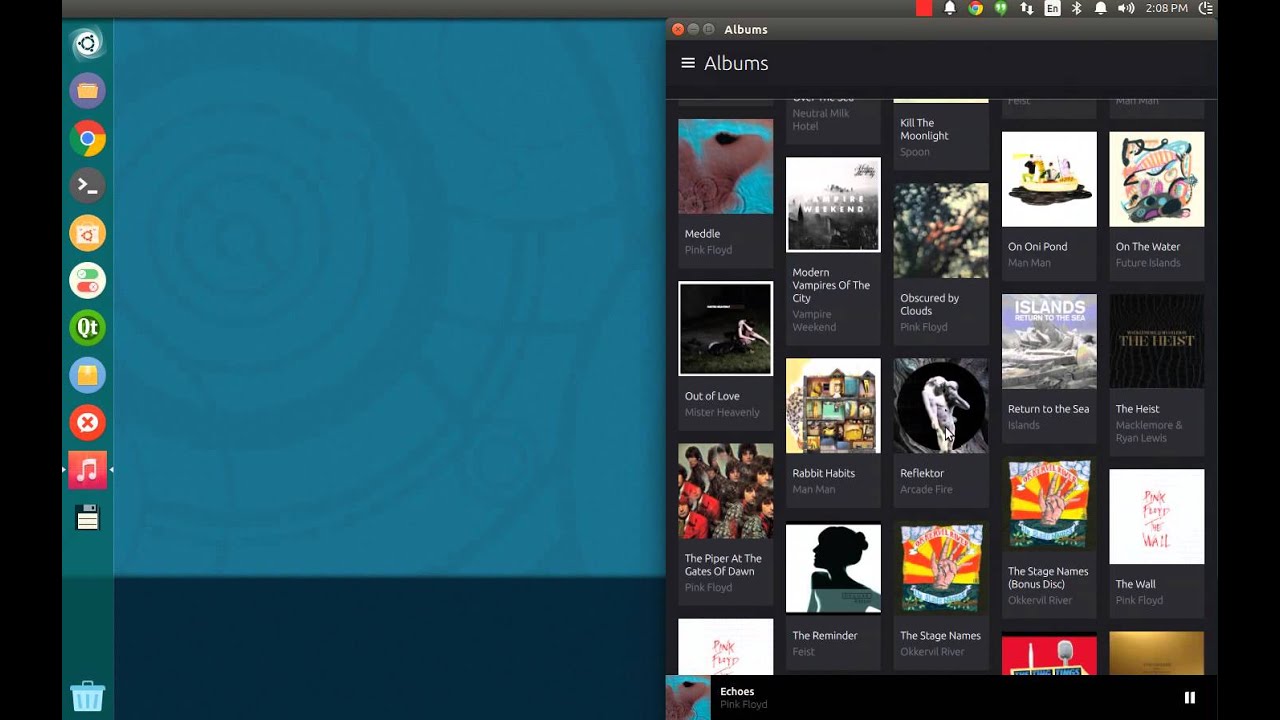Screen dimensions: 1280x720
Task: Open the network arrows indicator
Action: 1026,8
